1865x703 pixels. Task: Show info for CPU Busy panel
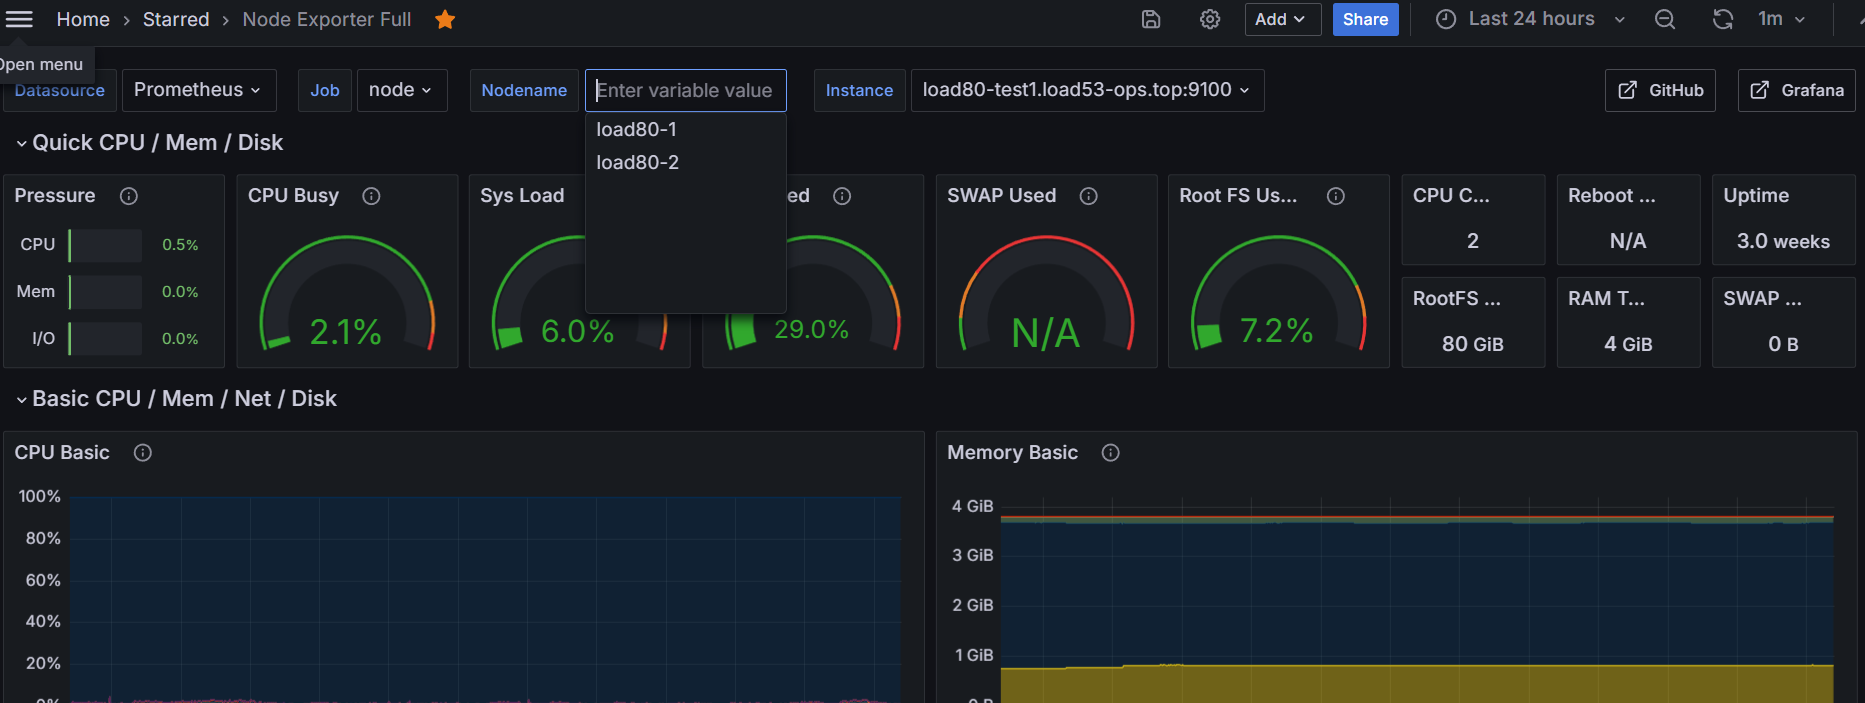coord(371,196)
